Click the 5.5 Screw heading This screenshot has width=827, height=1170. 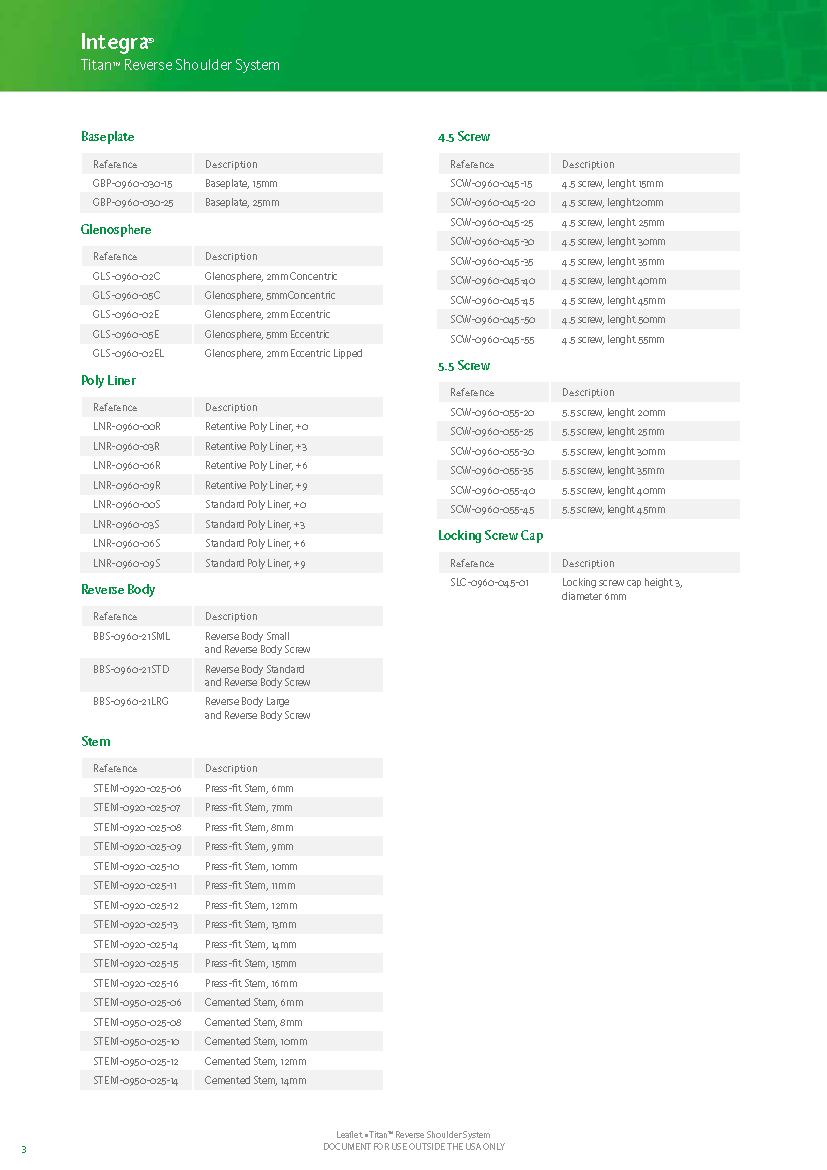click(464, 366)
